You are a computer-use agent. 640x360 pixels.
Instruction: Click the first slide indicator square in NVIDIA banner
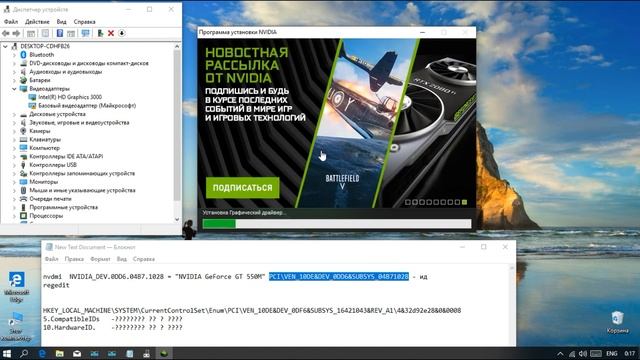click(x=407, y=202)
